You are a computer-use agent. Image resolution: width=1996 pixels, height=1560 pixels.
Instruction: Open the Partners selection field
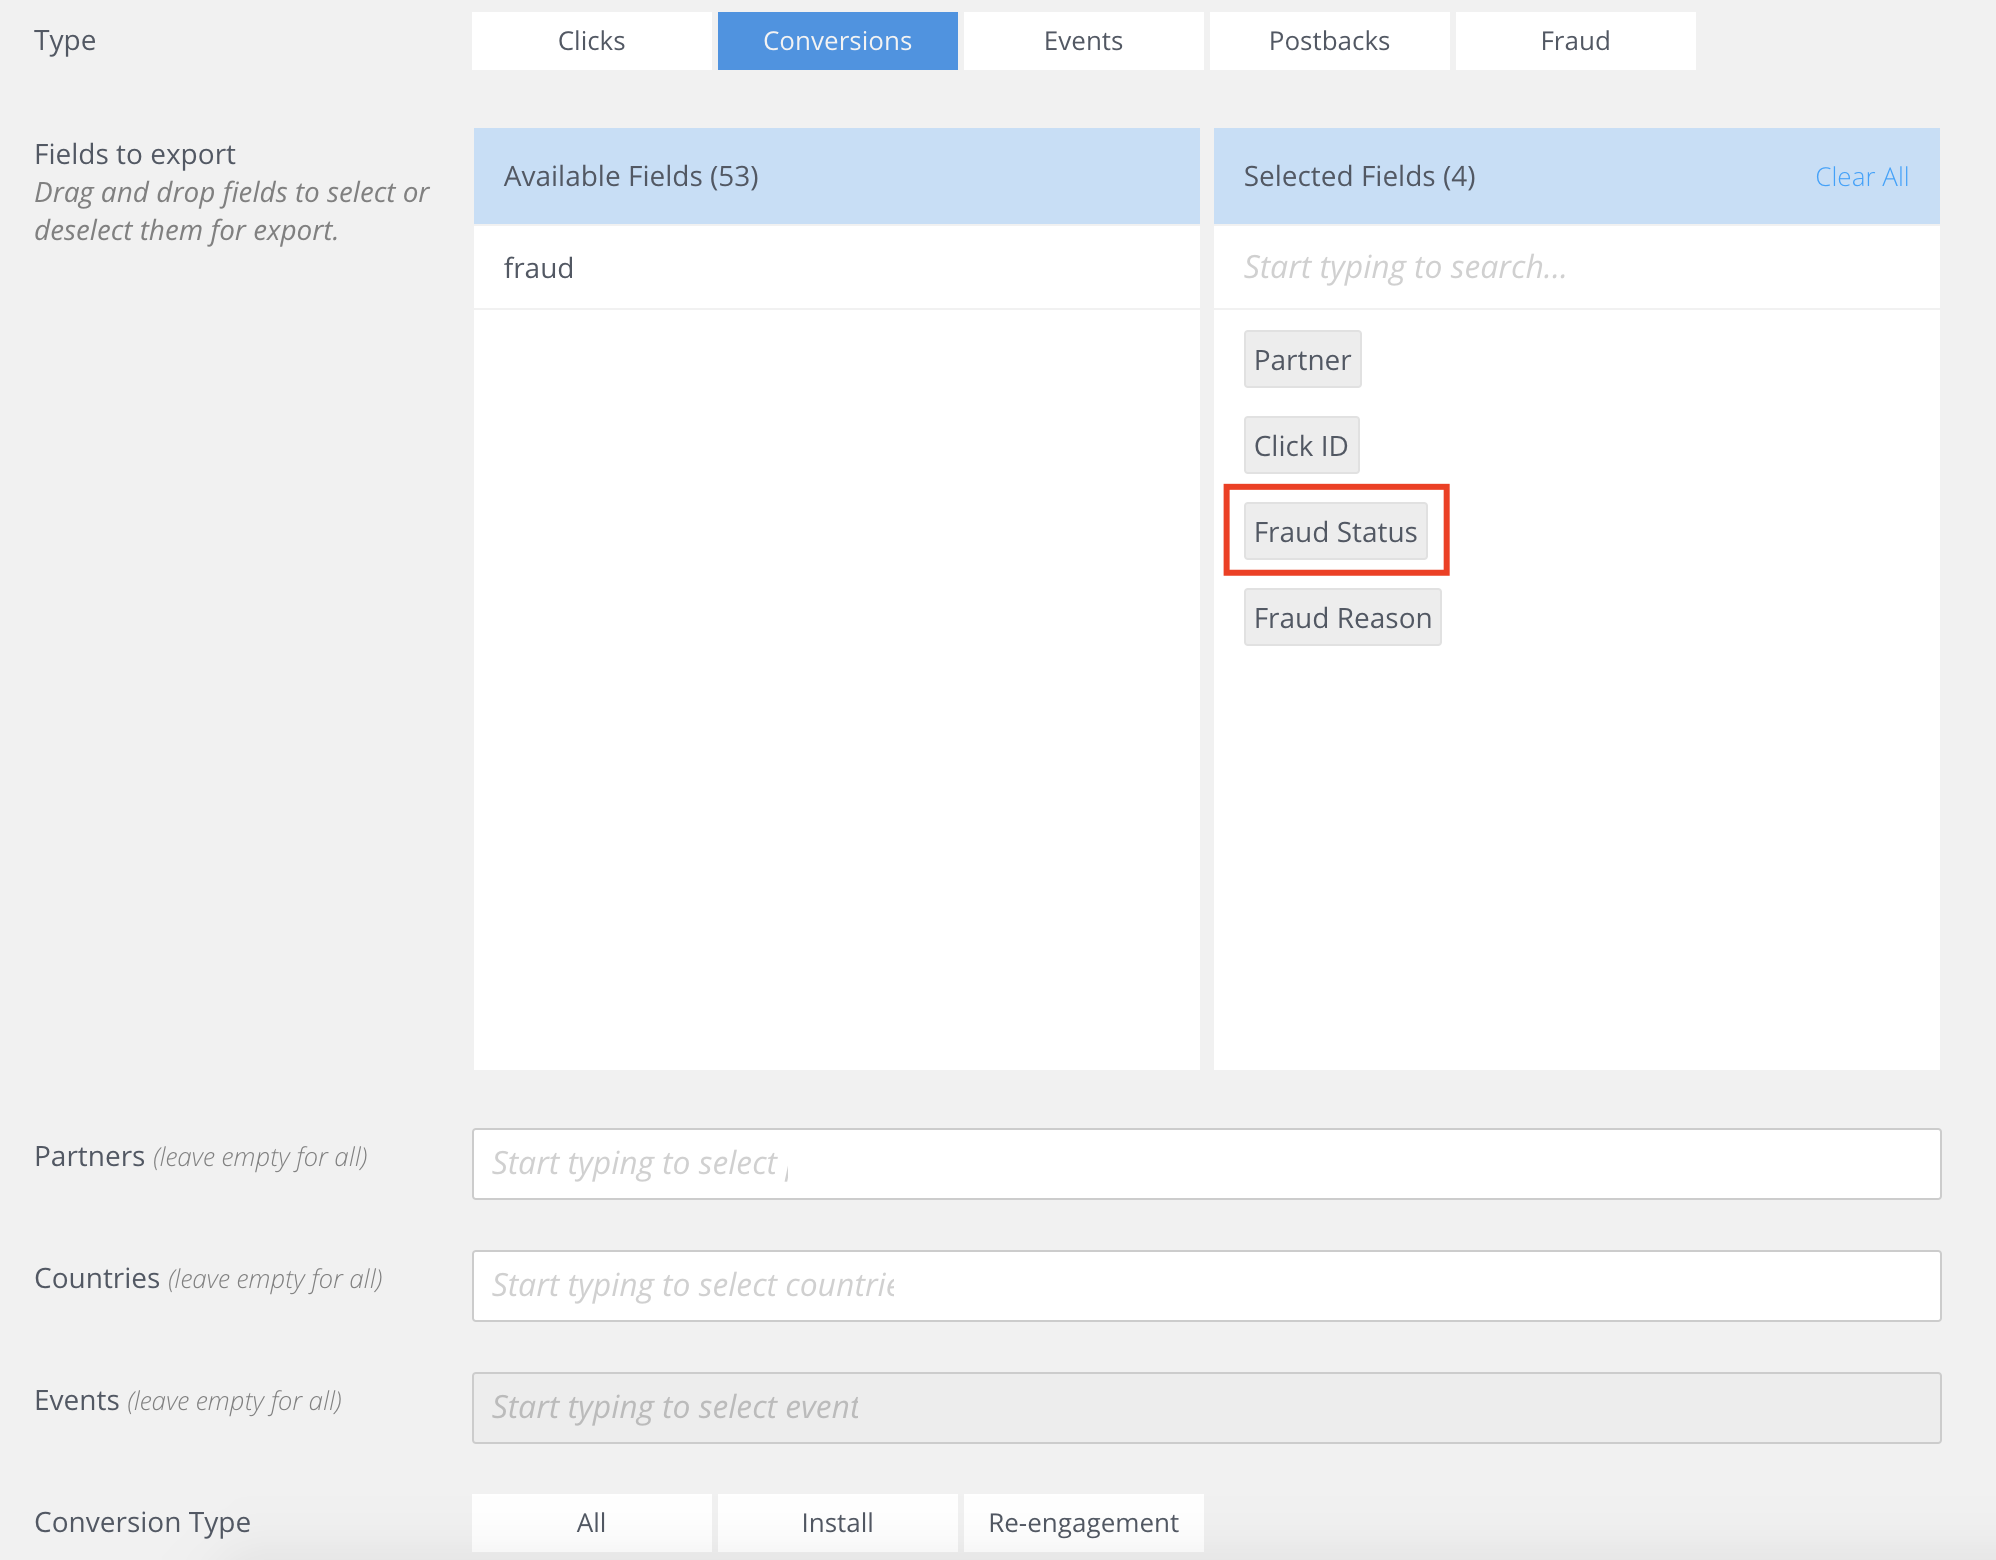coord(1206,1164)
